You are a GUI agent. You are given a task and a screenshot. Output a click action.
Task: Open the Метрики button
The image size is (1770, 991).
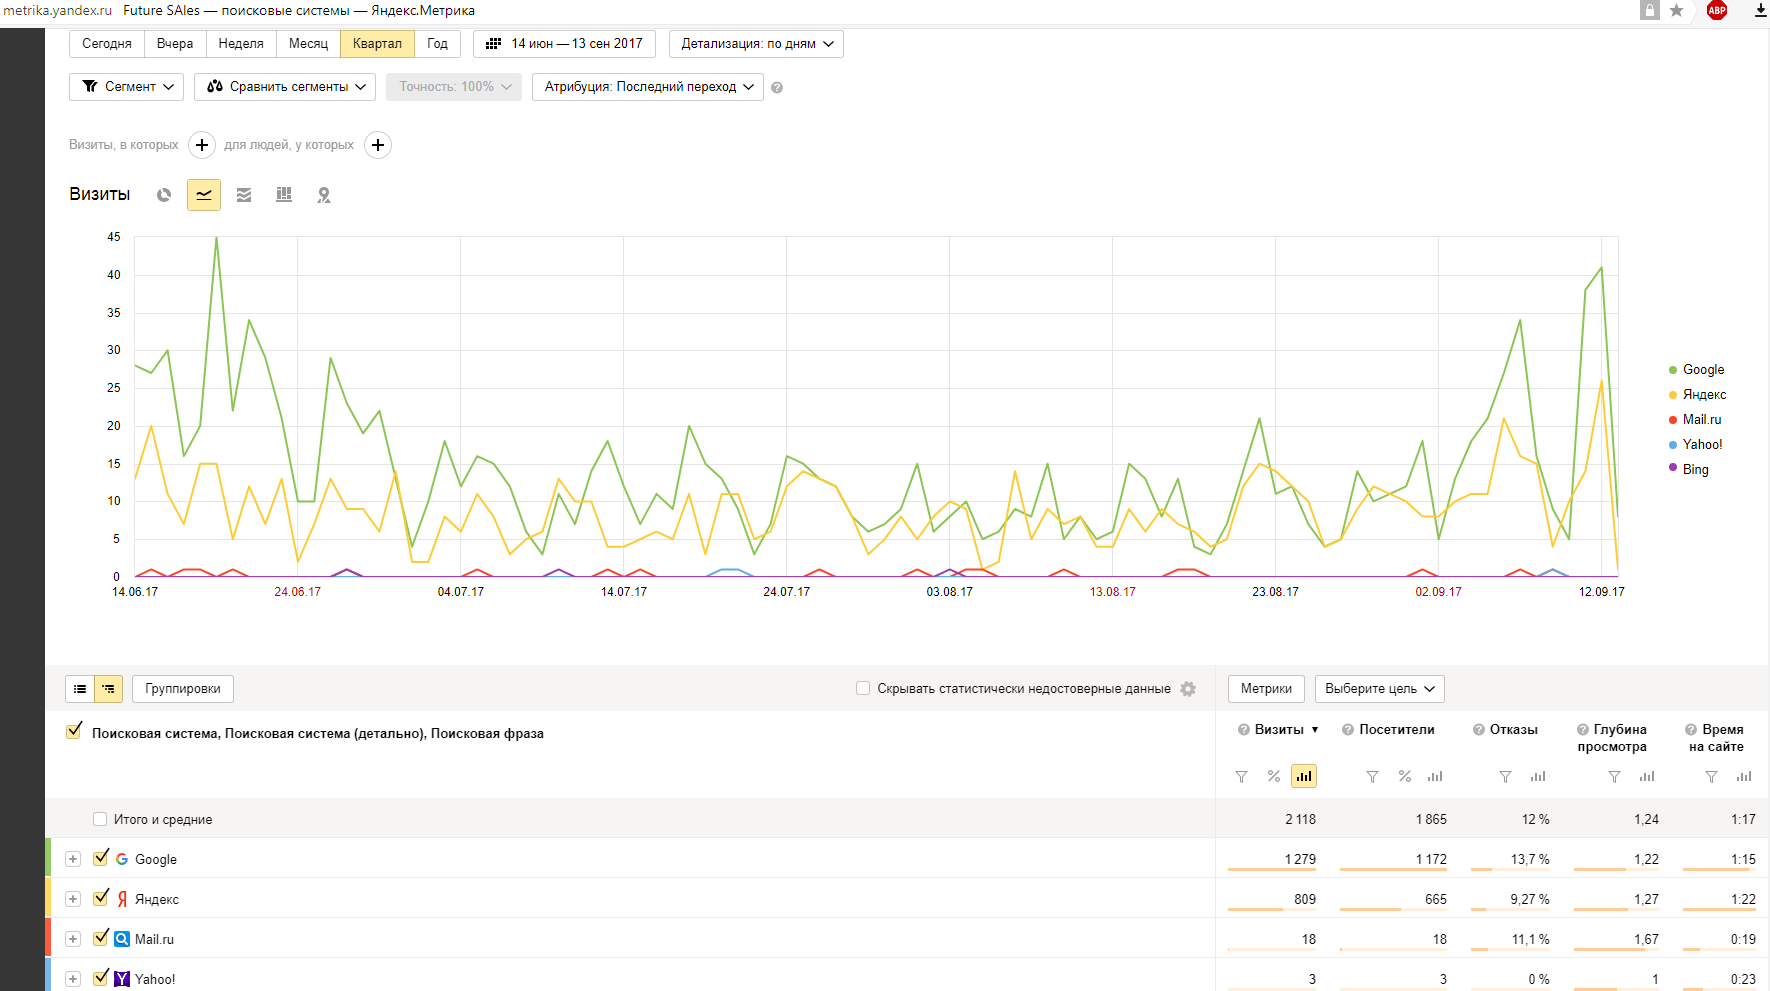coord(1266,689)
